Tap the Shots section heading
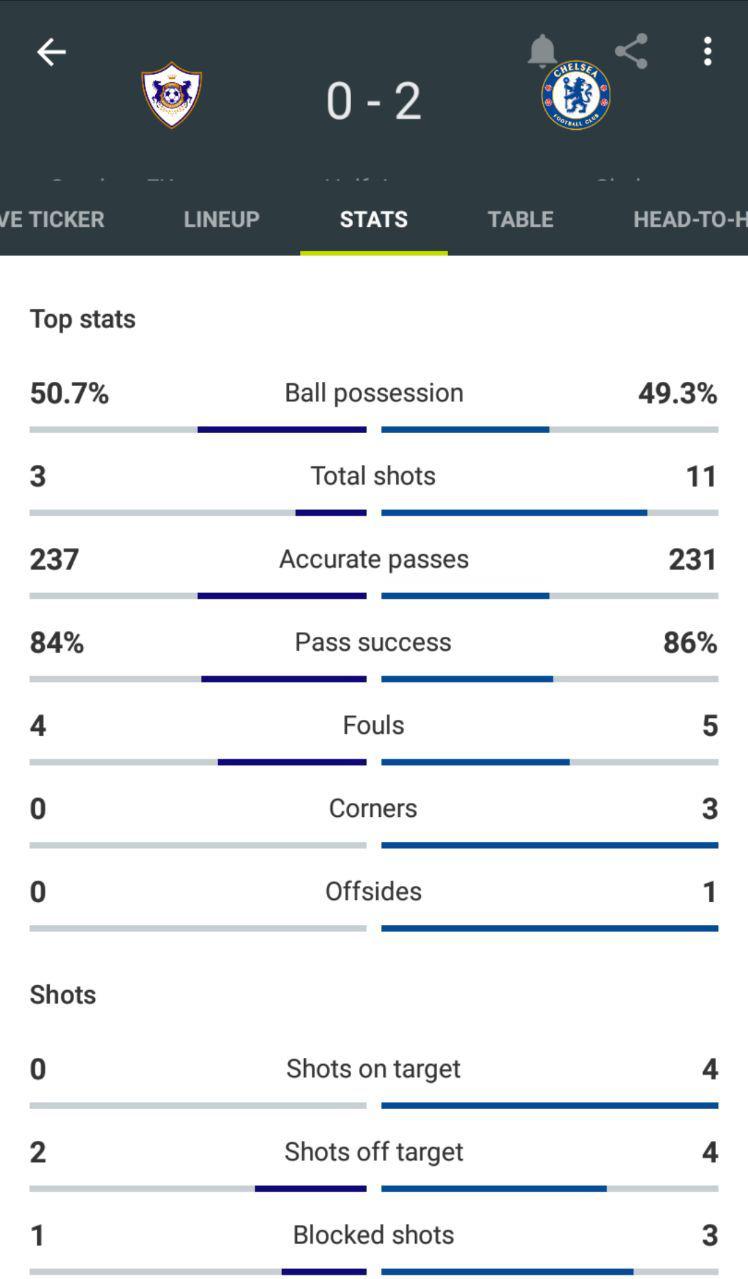The image size is (748, 1279). (63, 995)
